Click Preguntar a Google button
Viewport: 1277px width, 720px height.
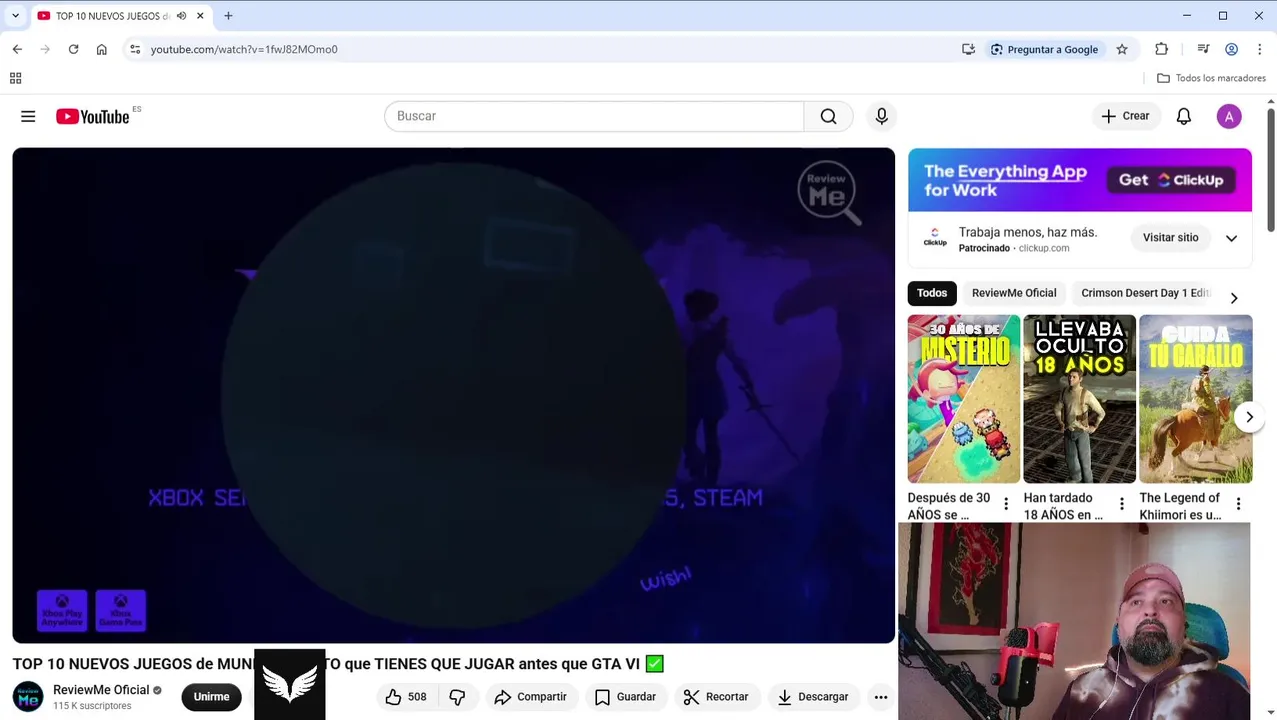pos(1044,49)
